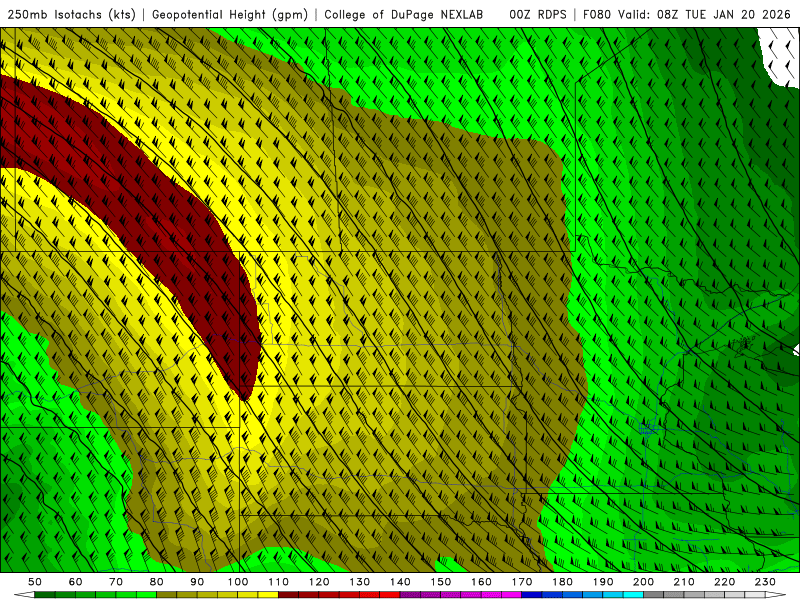The image size is (800, 600).
Task: Select the 70 value on the legend
Action: [116, 582]
